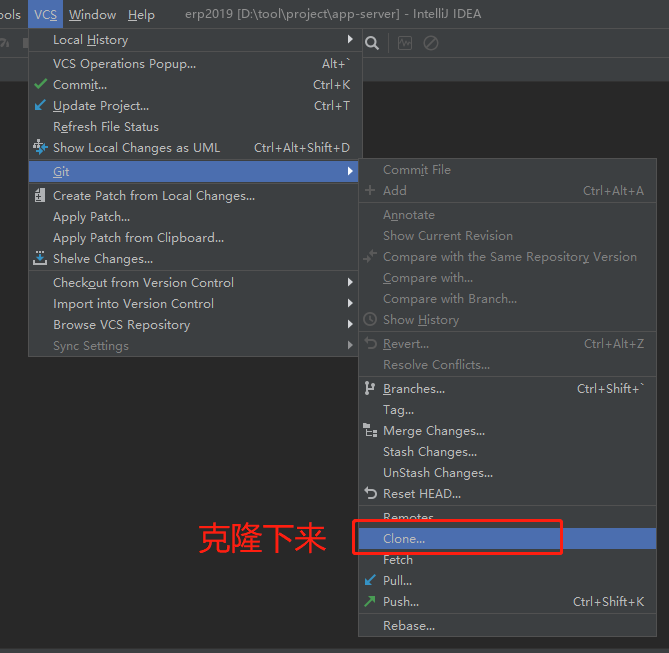Screen dimensions: 669x653
Task: Choose Pull... in Git submenu
Action: click(507, 580)
